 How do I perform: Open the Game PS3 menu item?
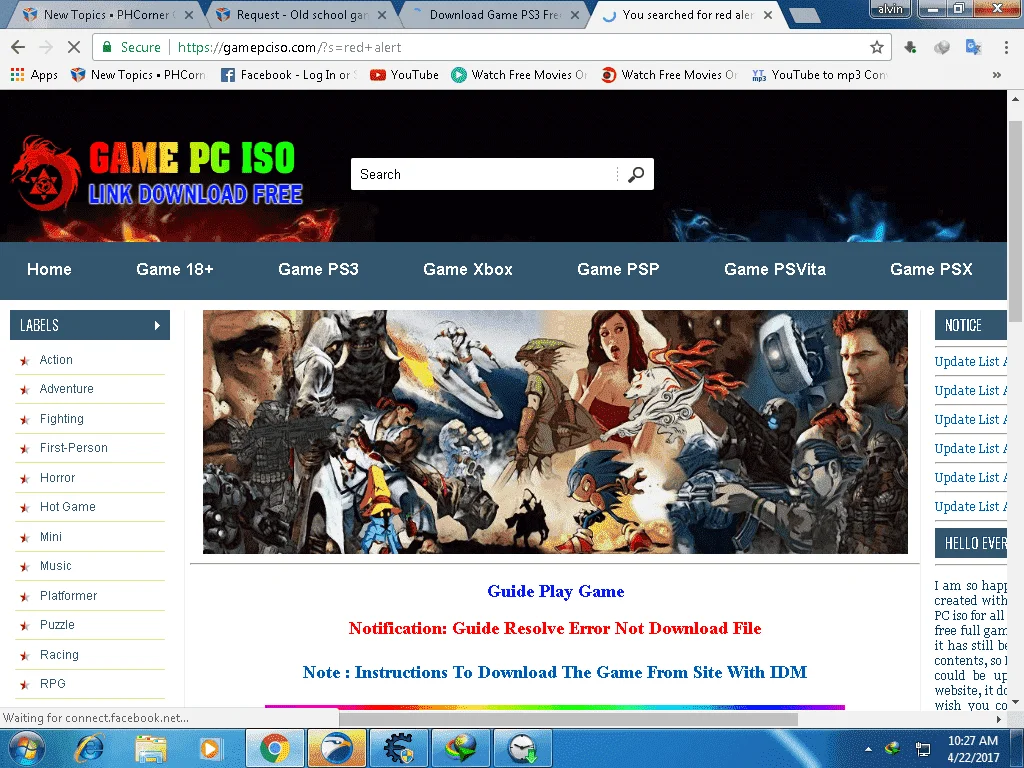coord(318,269)
